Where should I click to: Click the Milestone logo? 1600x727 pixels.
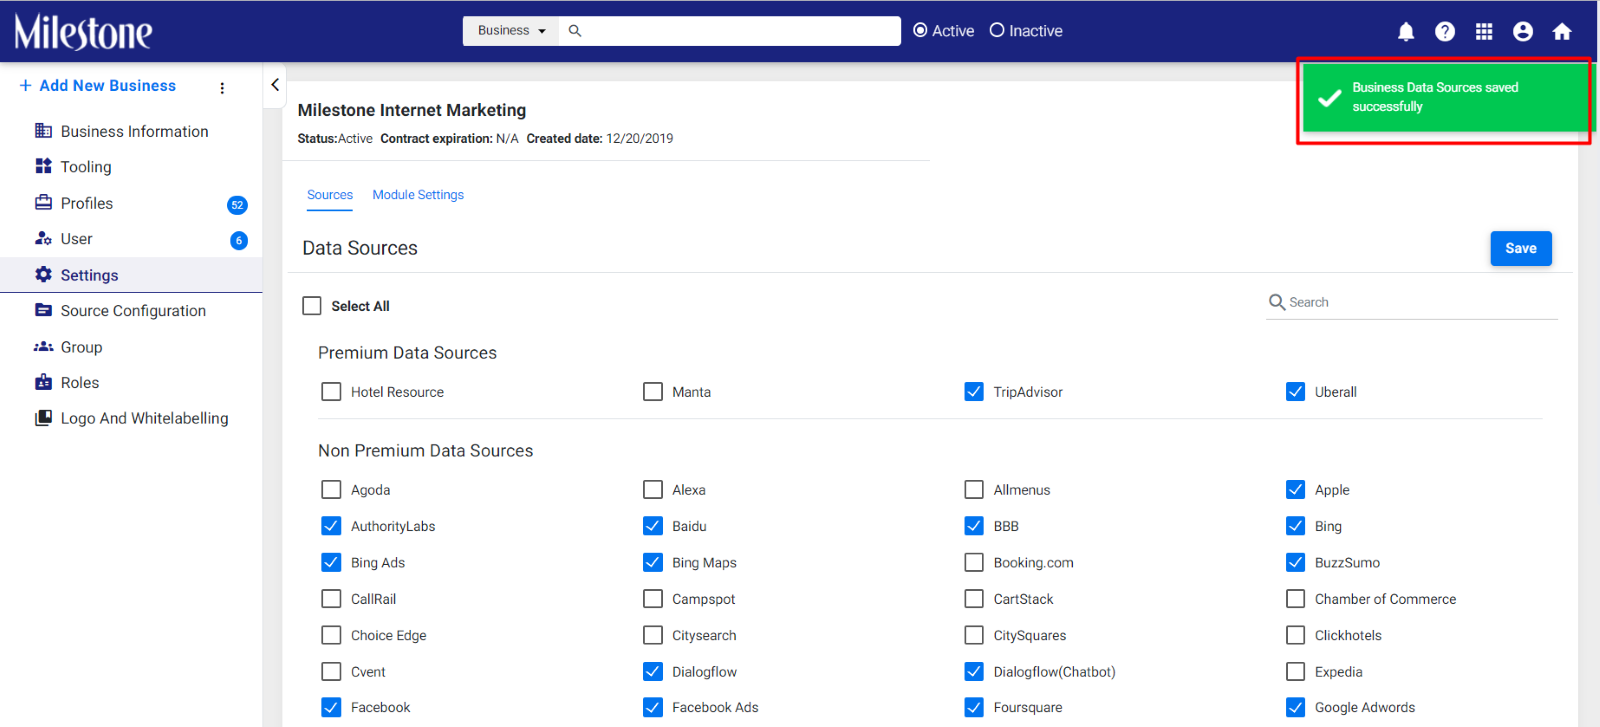[83, 32]
